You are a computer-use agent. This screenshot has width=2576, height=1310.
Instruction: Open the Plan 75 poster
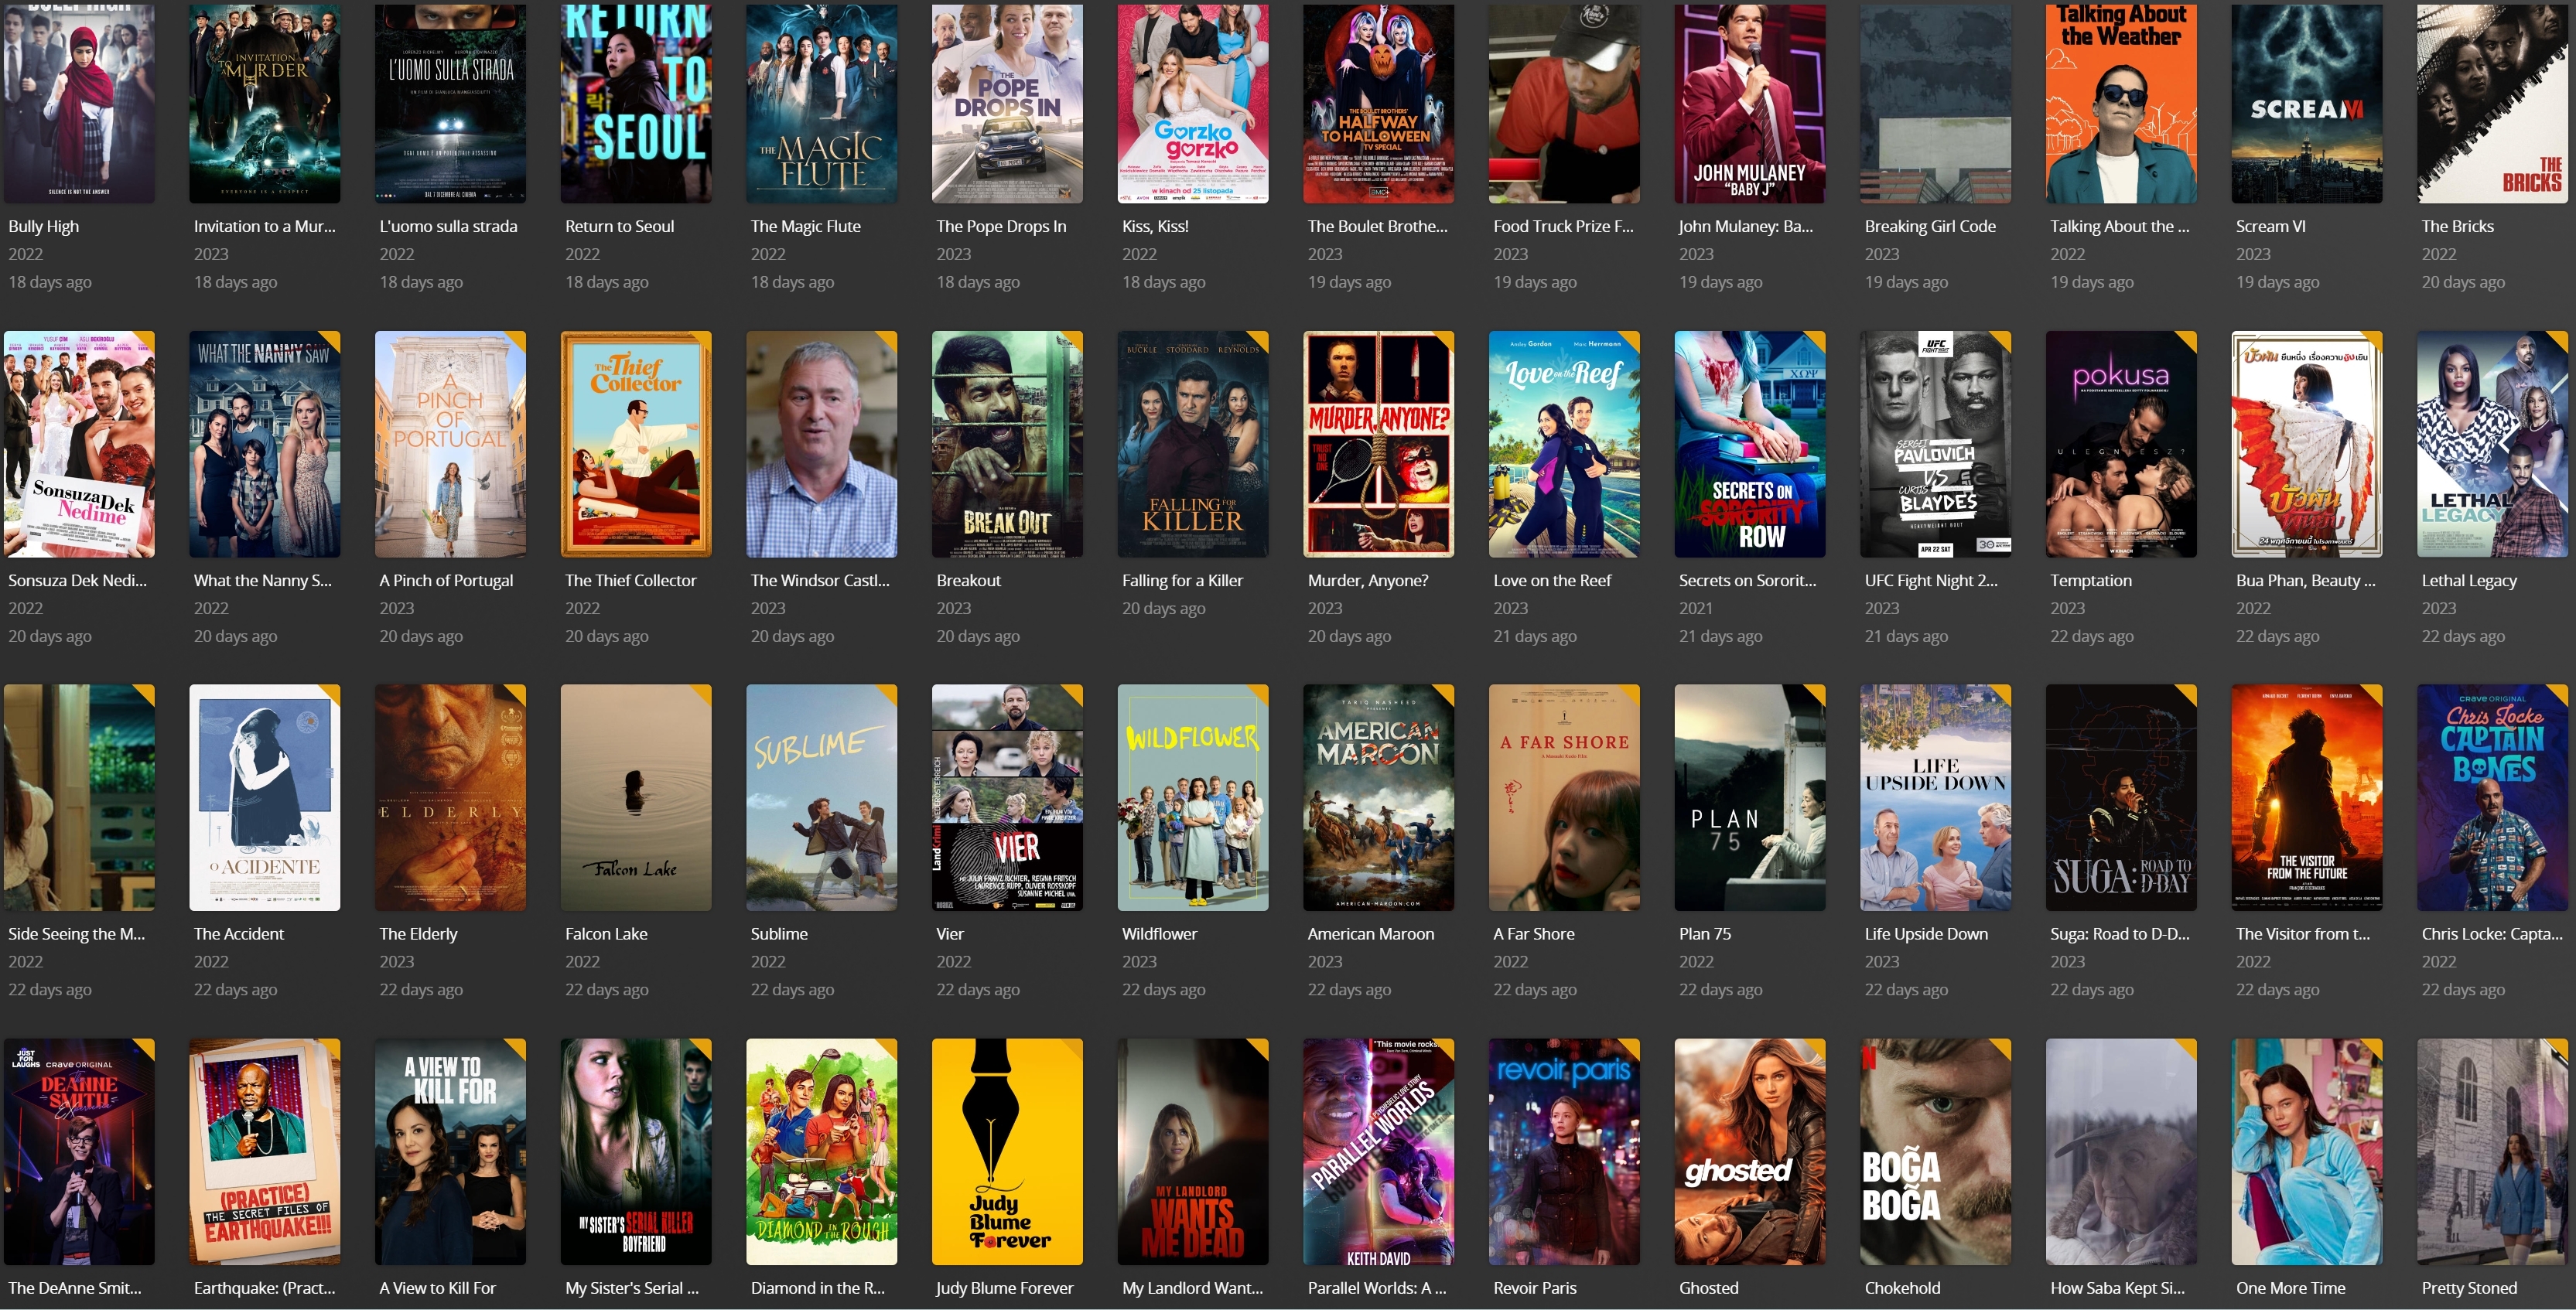pos(1750,798)
